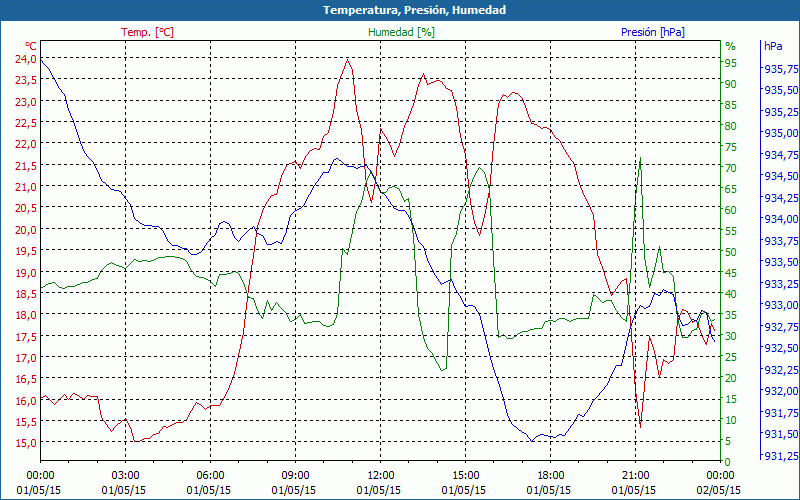The width and height of the screenshot is (800, 500).
Task: Click humidity axis value '65'
Action: click(x=731, y=189)
